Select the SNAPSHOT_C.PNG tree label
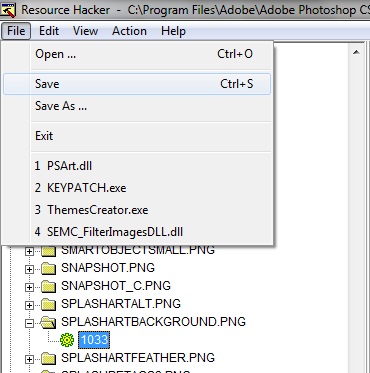The height and width of the screenshot is (373, 370). [116, 286]
